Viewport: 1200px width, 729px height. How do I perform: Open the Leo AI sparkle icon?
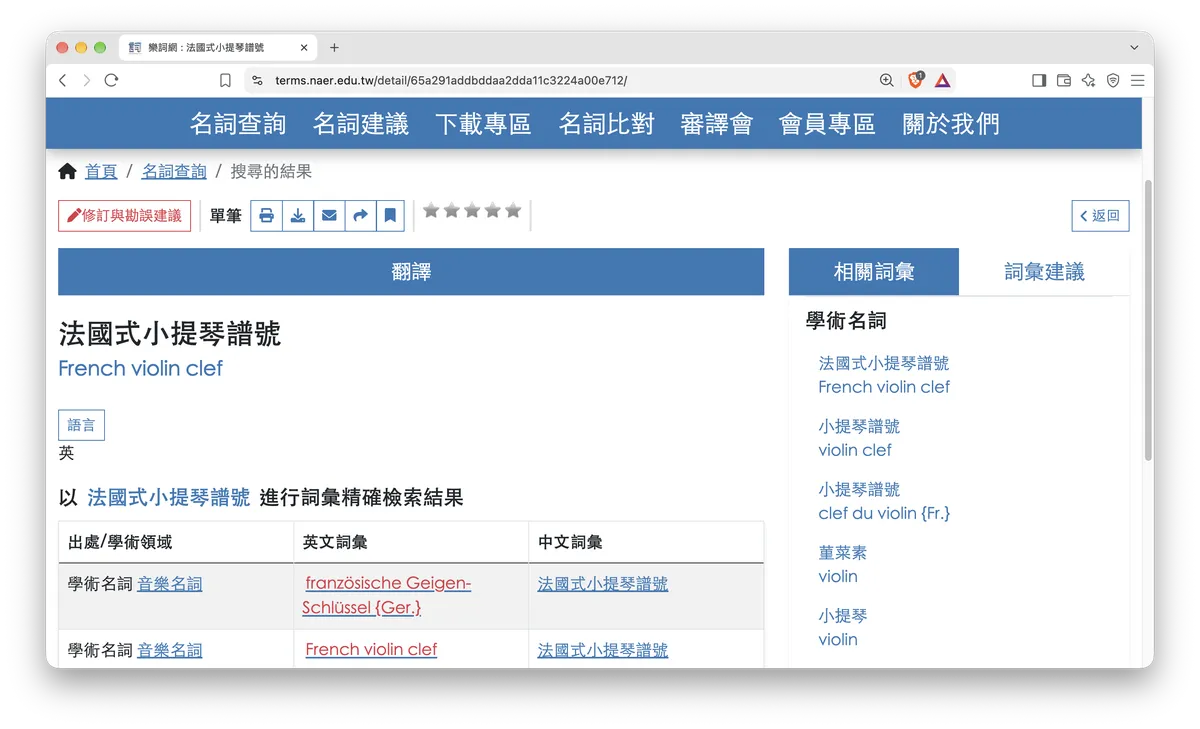[x=1088, y=80]
